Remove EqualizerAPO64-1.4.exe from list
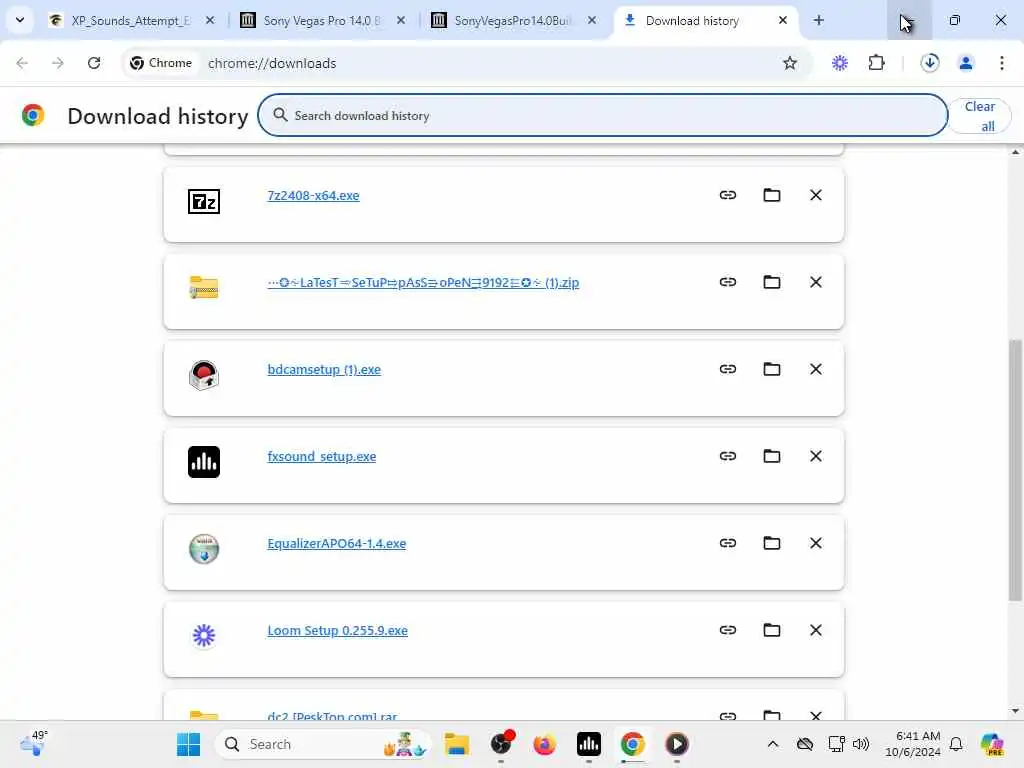Screen dimensions: 1024x768 coord(816,543)
